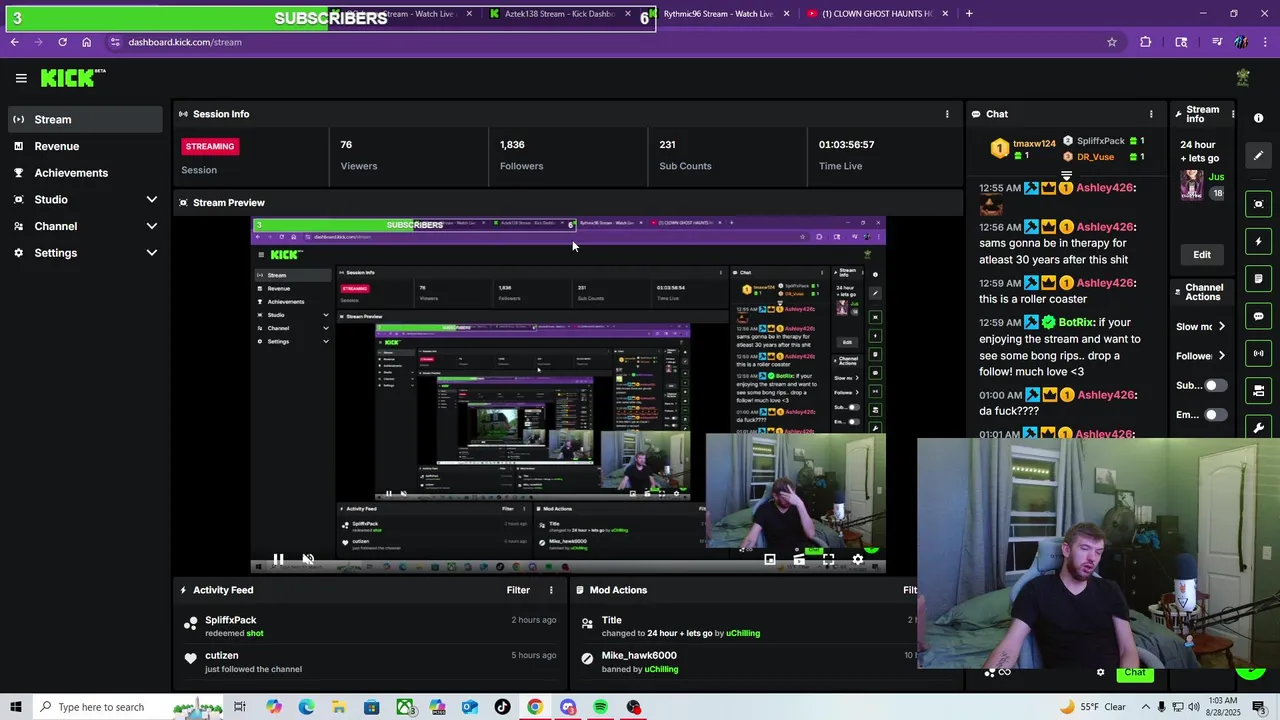Click the wrench icon in right toolbar
This screenshot has width=1280, height=720.
tap(1258, 427)
